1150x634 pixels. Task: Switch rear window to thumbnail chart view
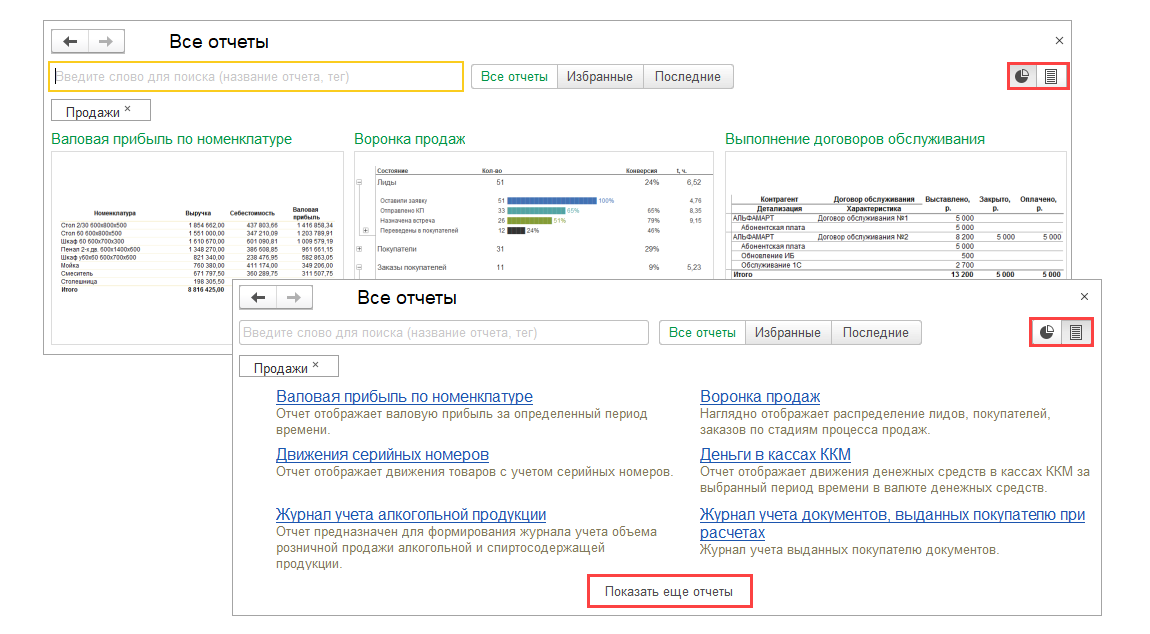tap(1022, 76)
